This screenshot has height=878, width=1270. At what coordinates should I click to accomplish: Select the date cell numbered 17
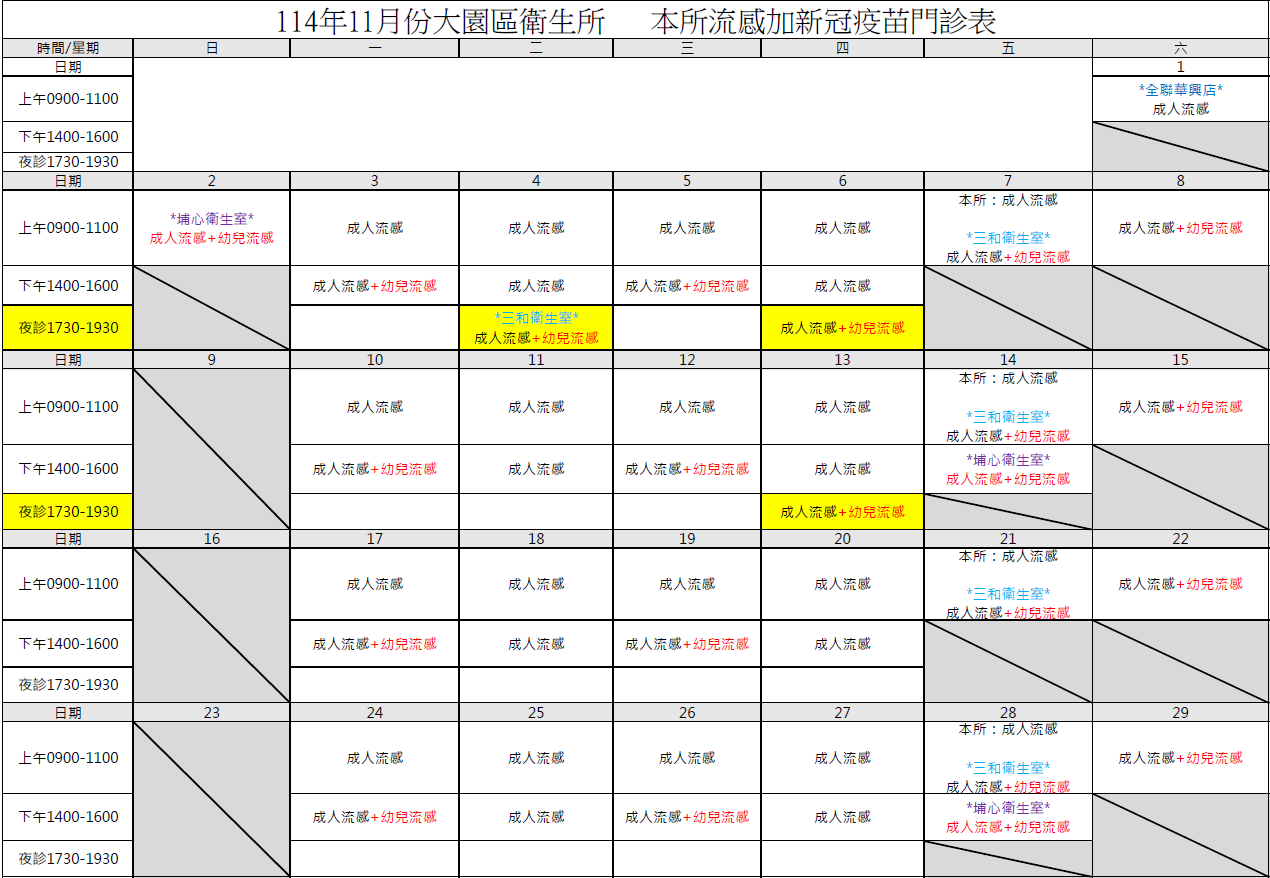click(374, 539)
